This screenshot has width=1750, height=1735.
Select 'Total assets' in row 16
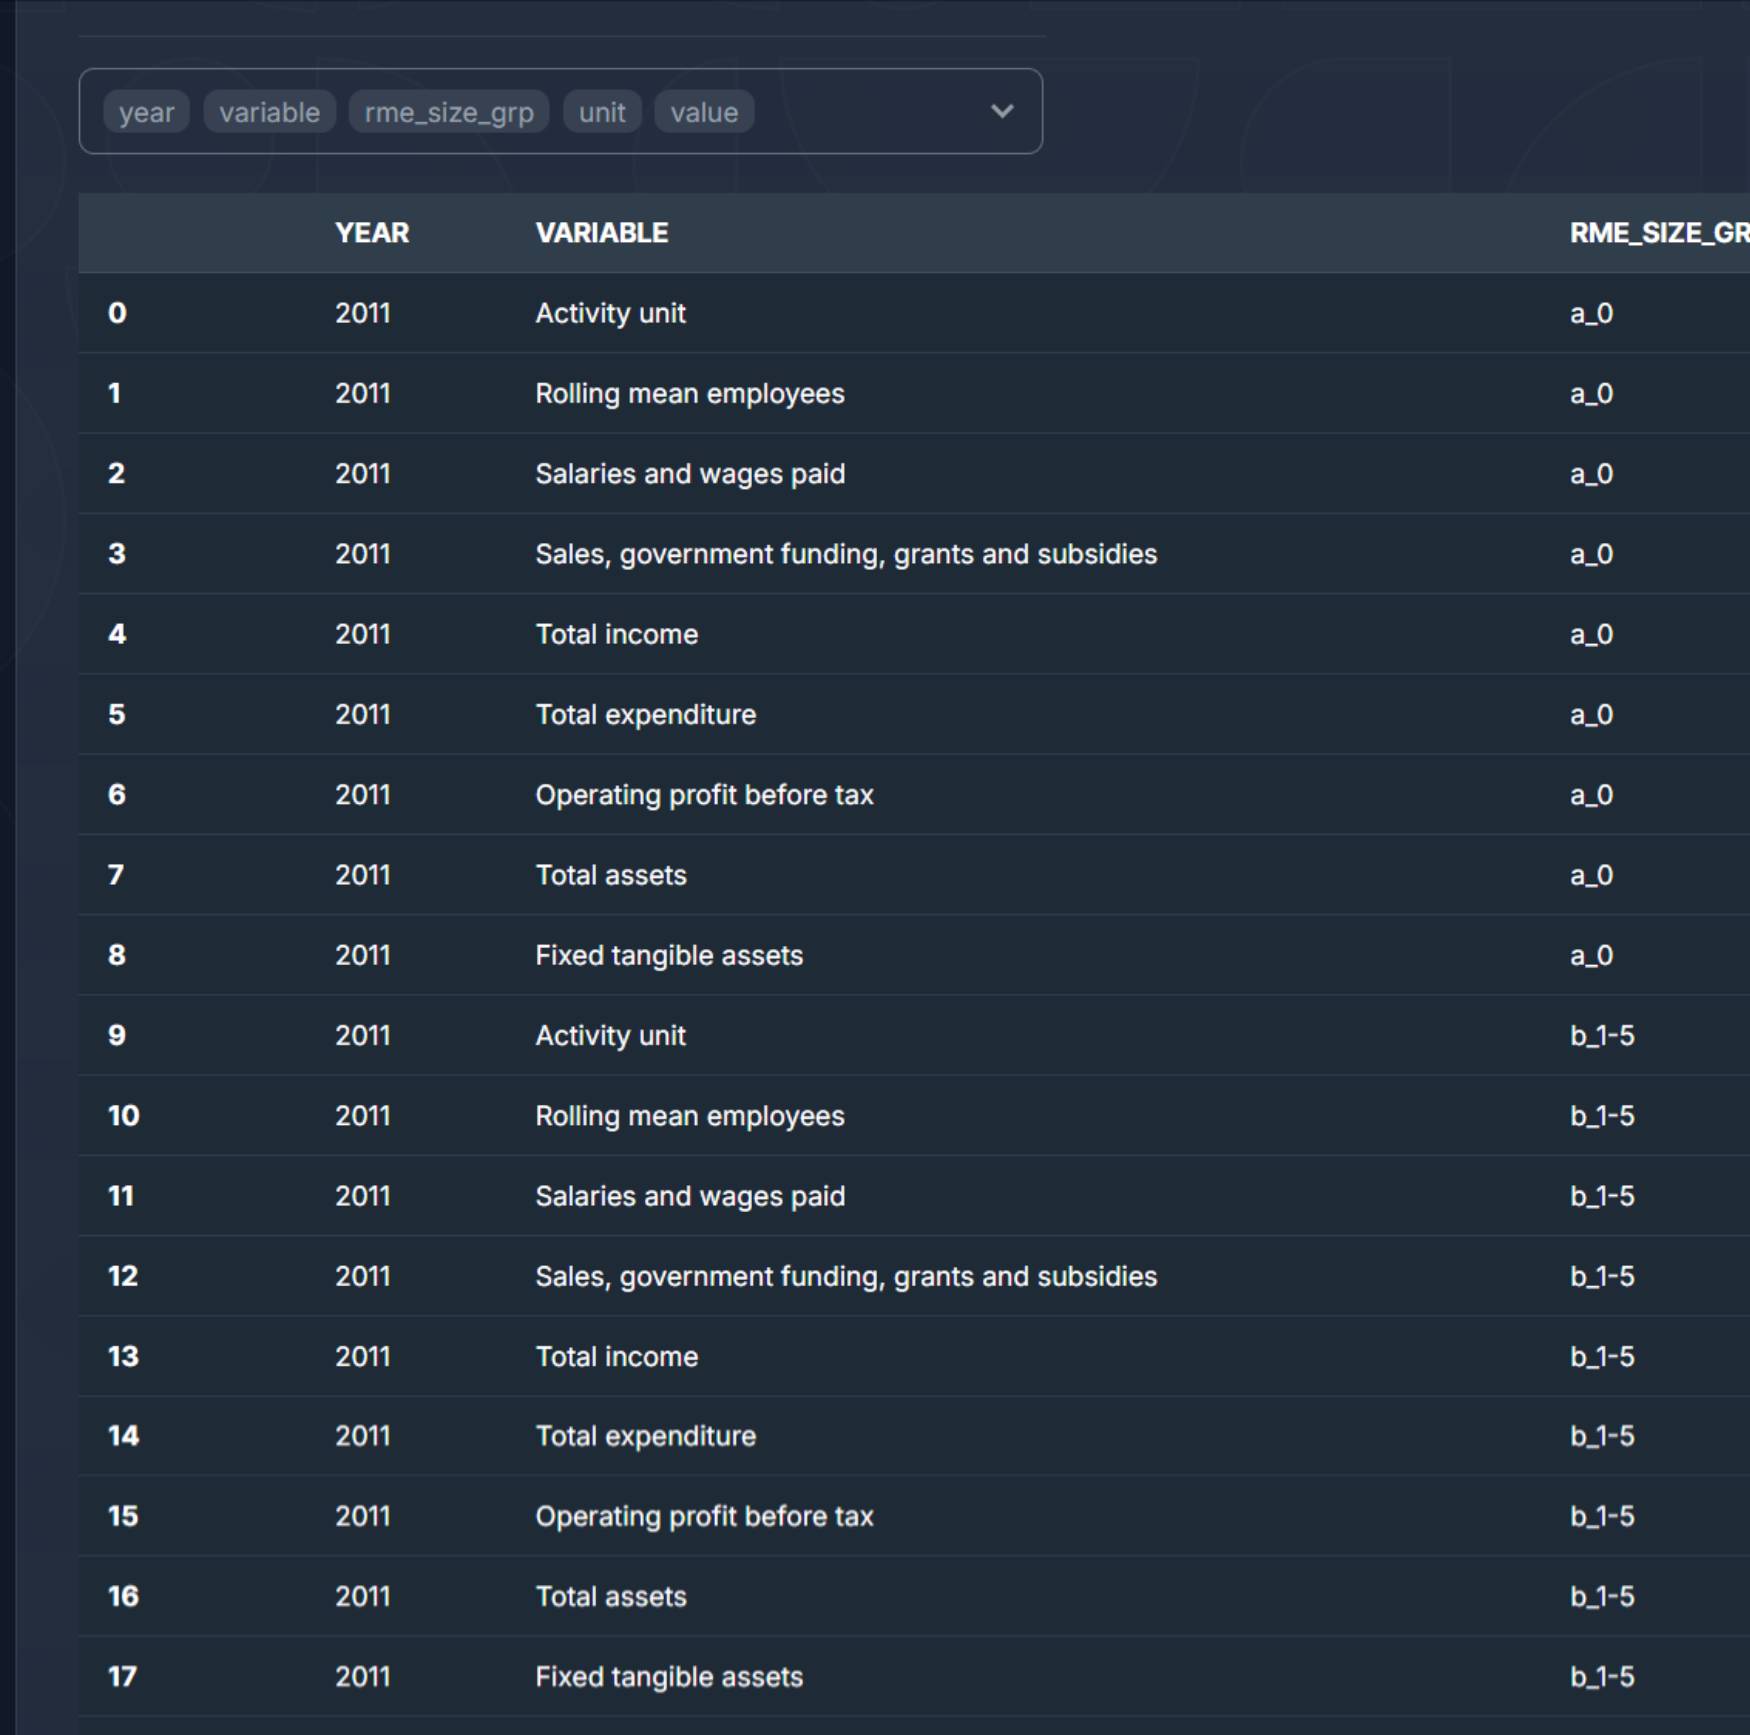pyautogui.click(x=611, y=1596)
